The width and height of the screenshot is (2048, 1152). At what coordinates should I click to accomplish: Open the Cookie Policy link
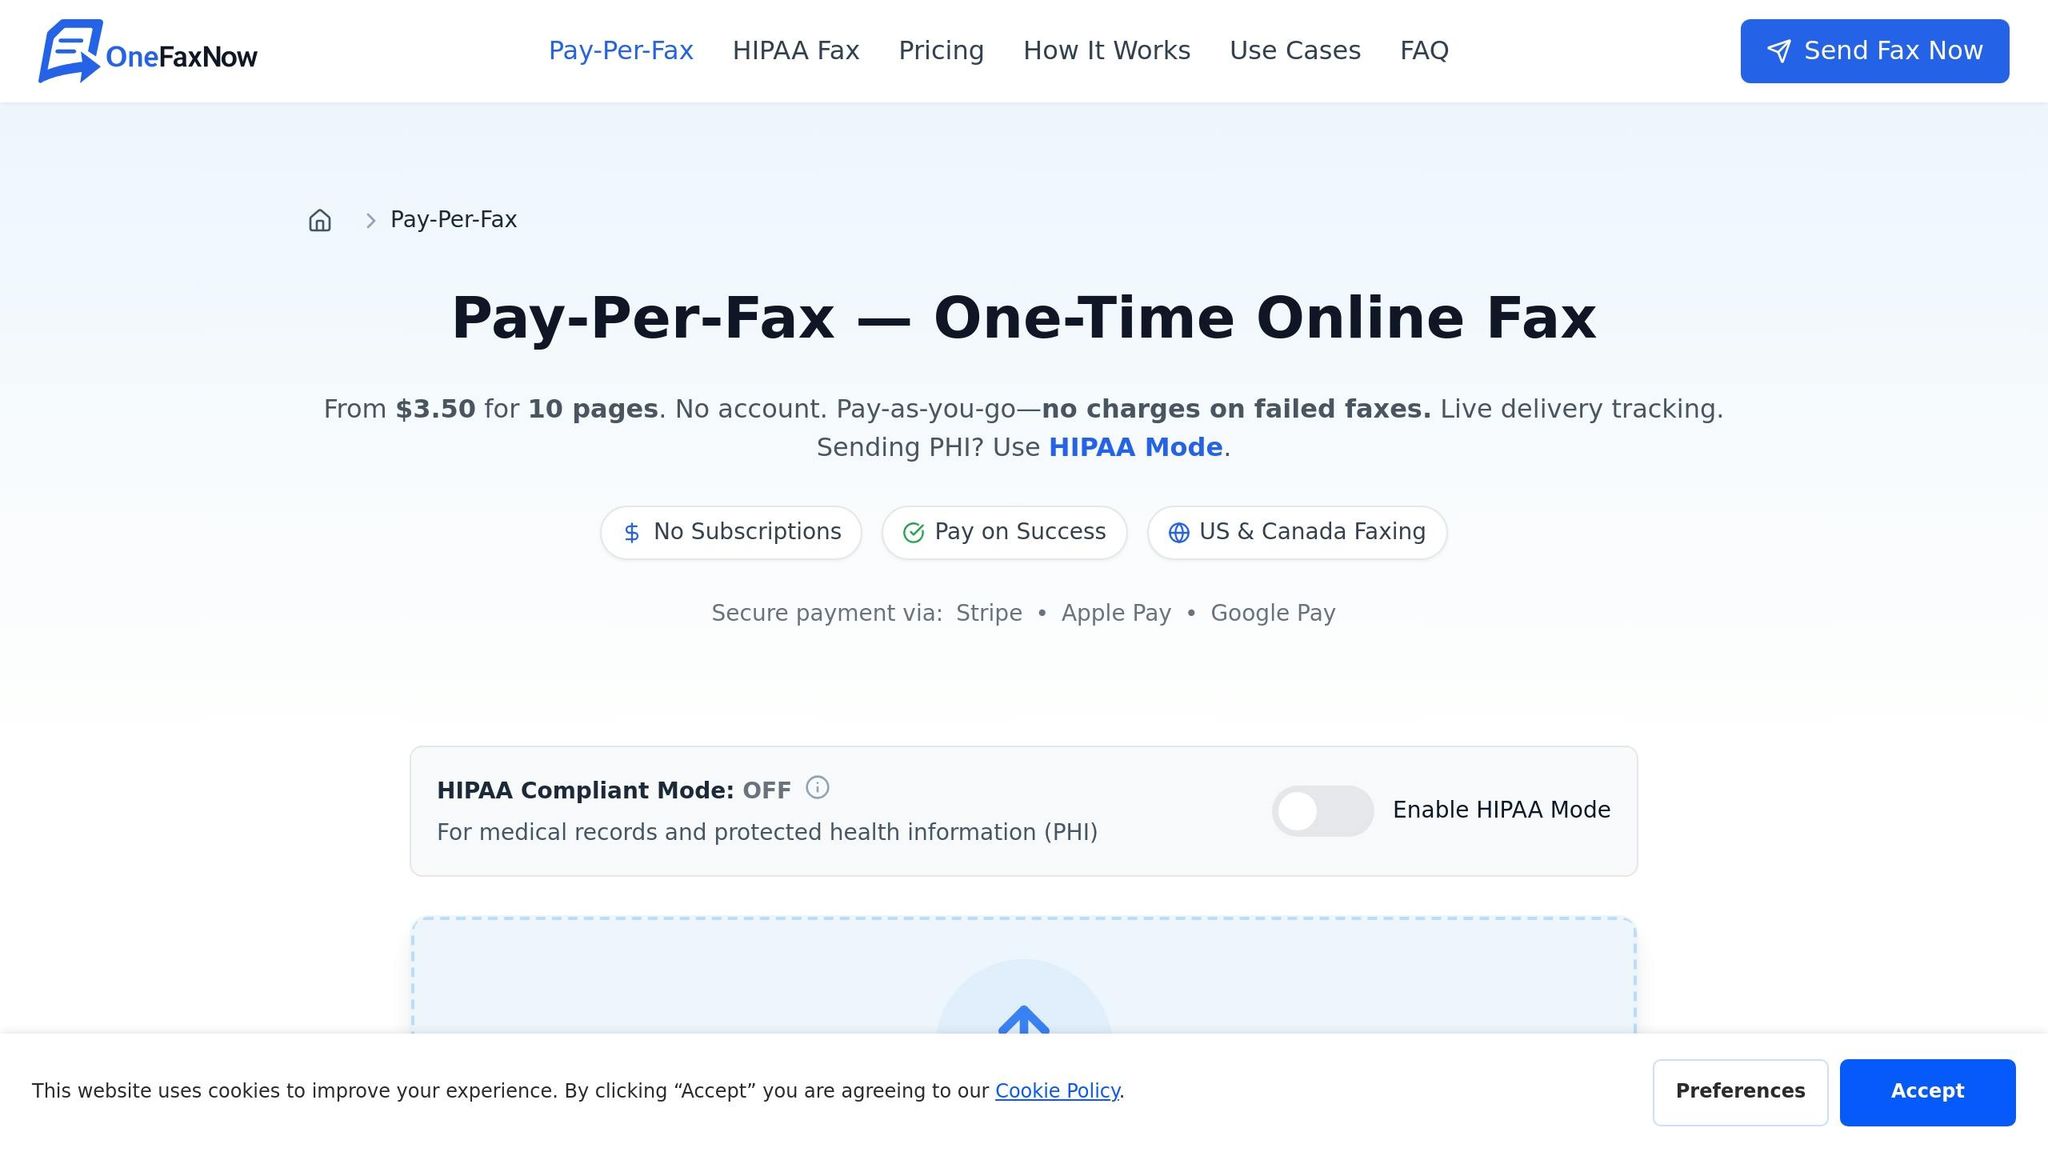(x=1056, y=1091)
